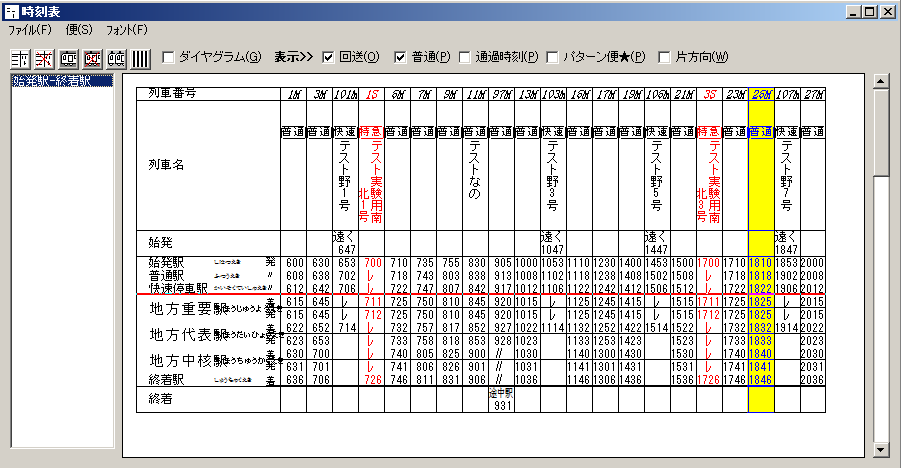Open the フォント(F) menu
This screenshot has height=468, width=901.
[127, 30]
